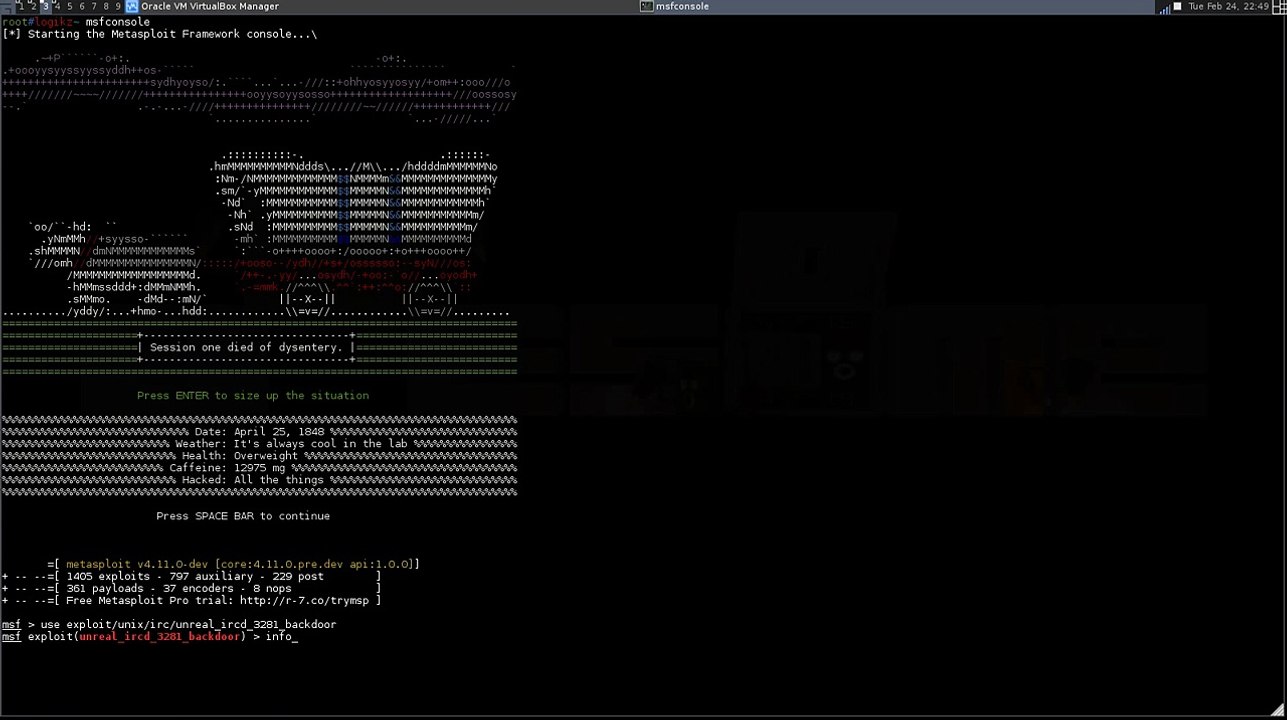Focus the msfconsole task in the taskbar
The image size is (1287, 720).
683,6
